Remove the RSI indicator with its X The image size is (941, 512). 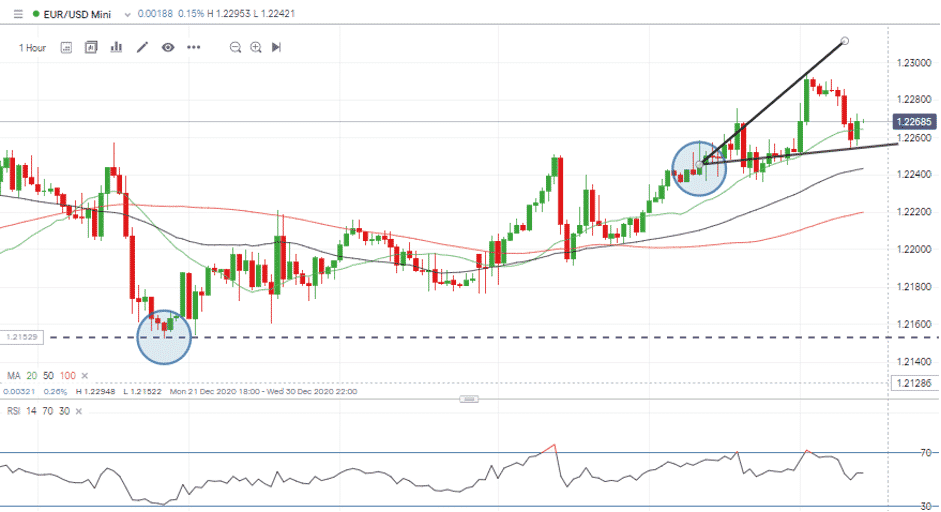tap(79, 411)
